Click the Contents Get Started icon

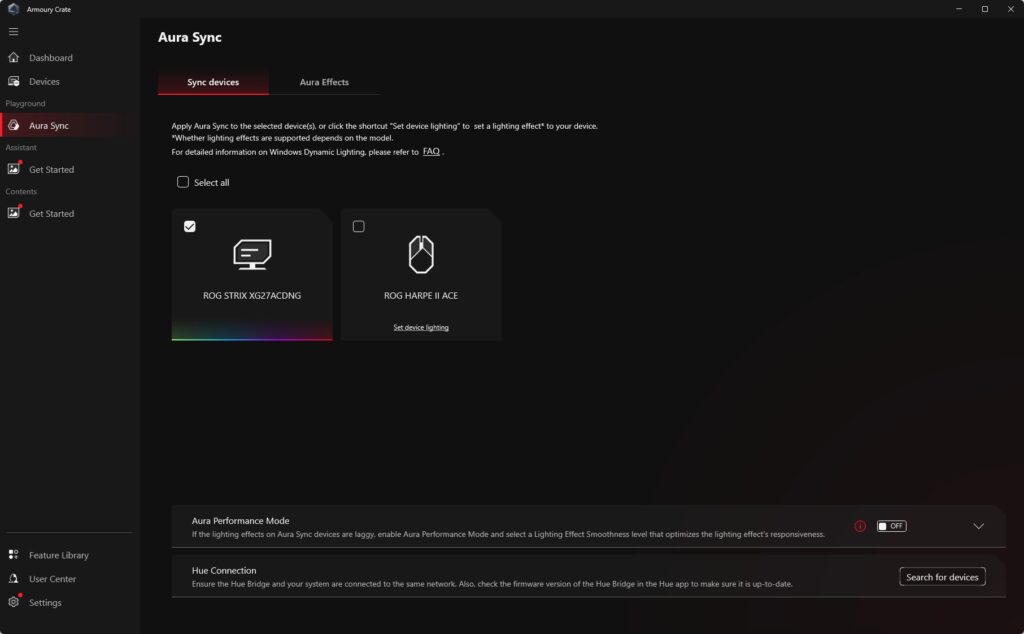pos(14,212)
